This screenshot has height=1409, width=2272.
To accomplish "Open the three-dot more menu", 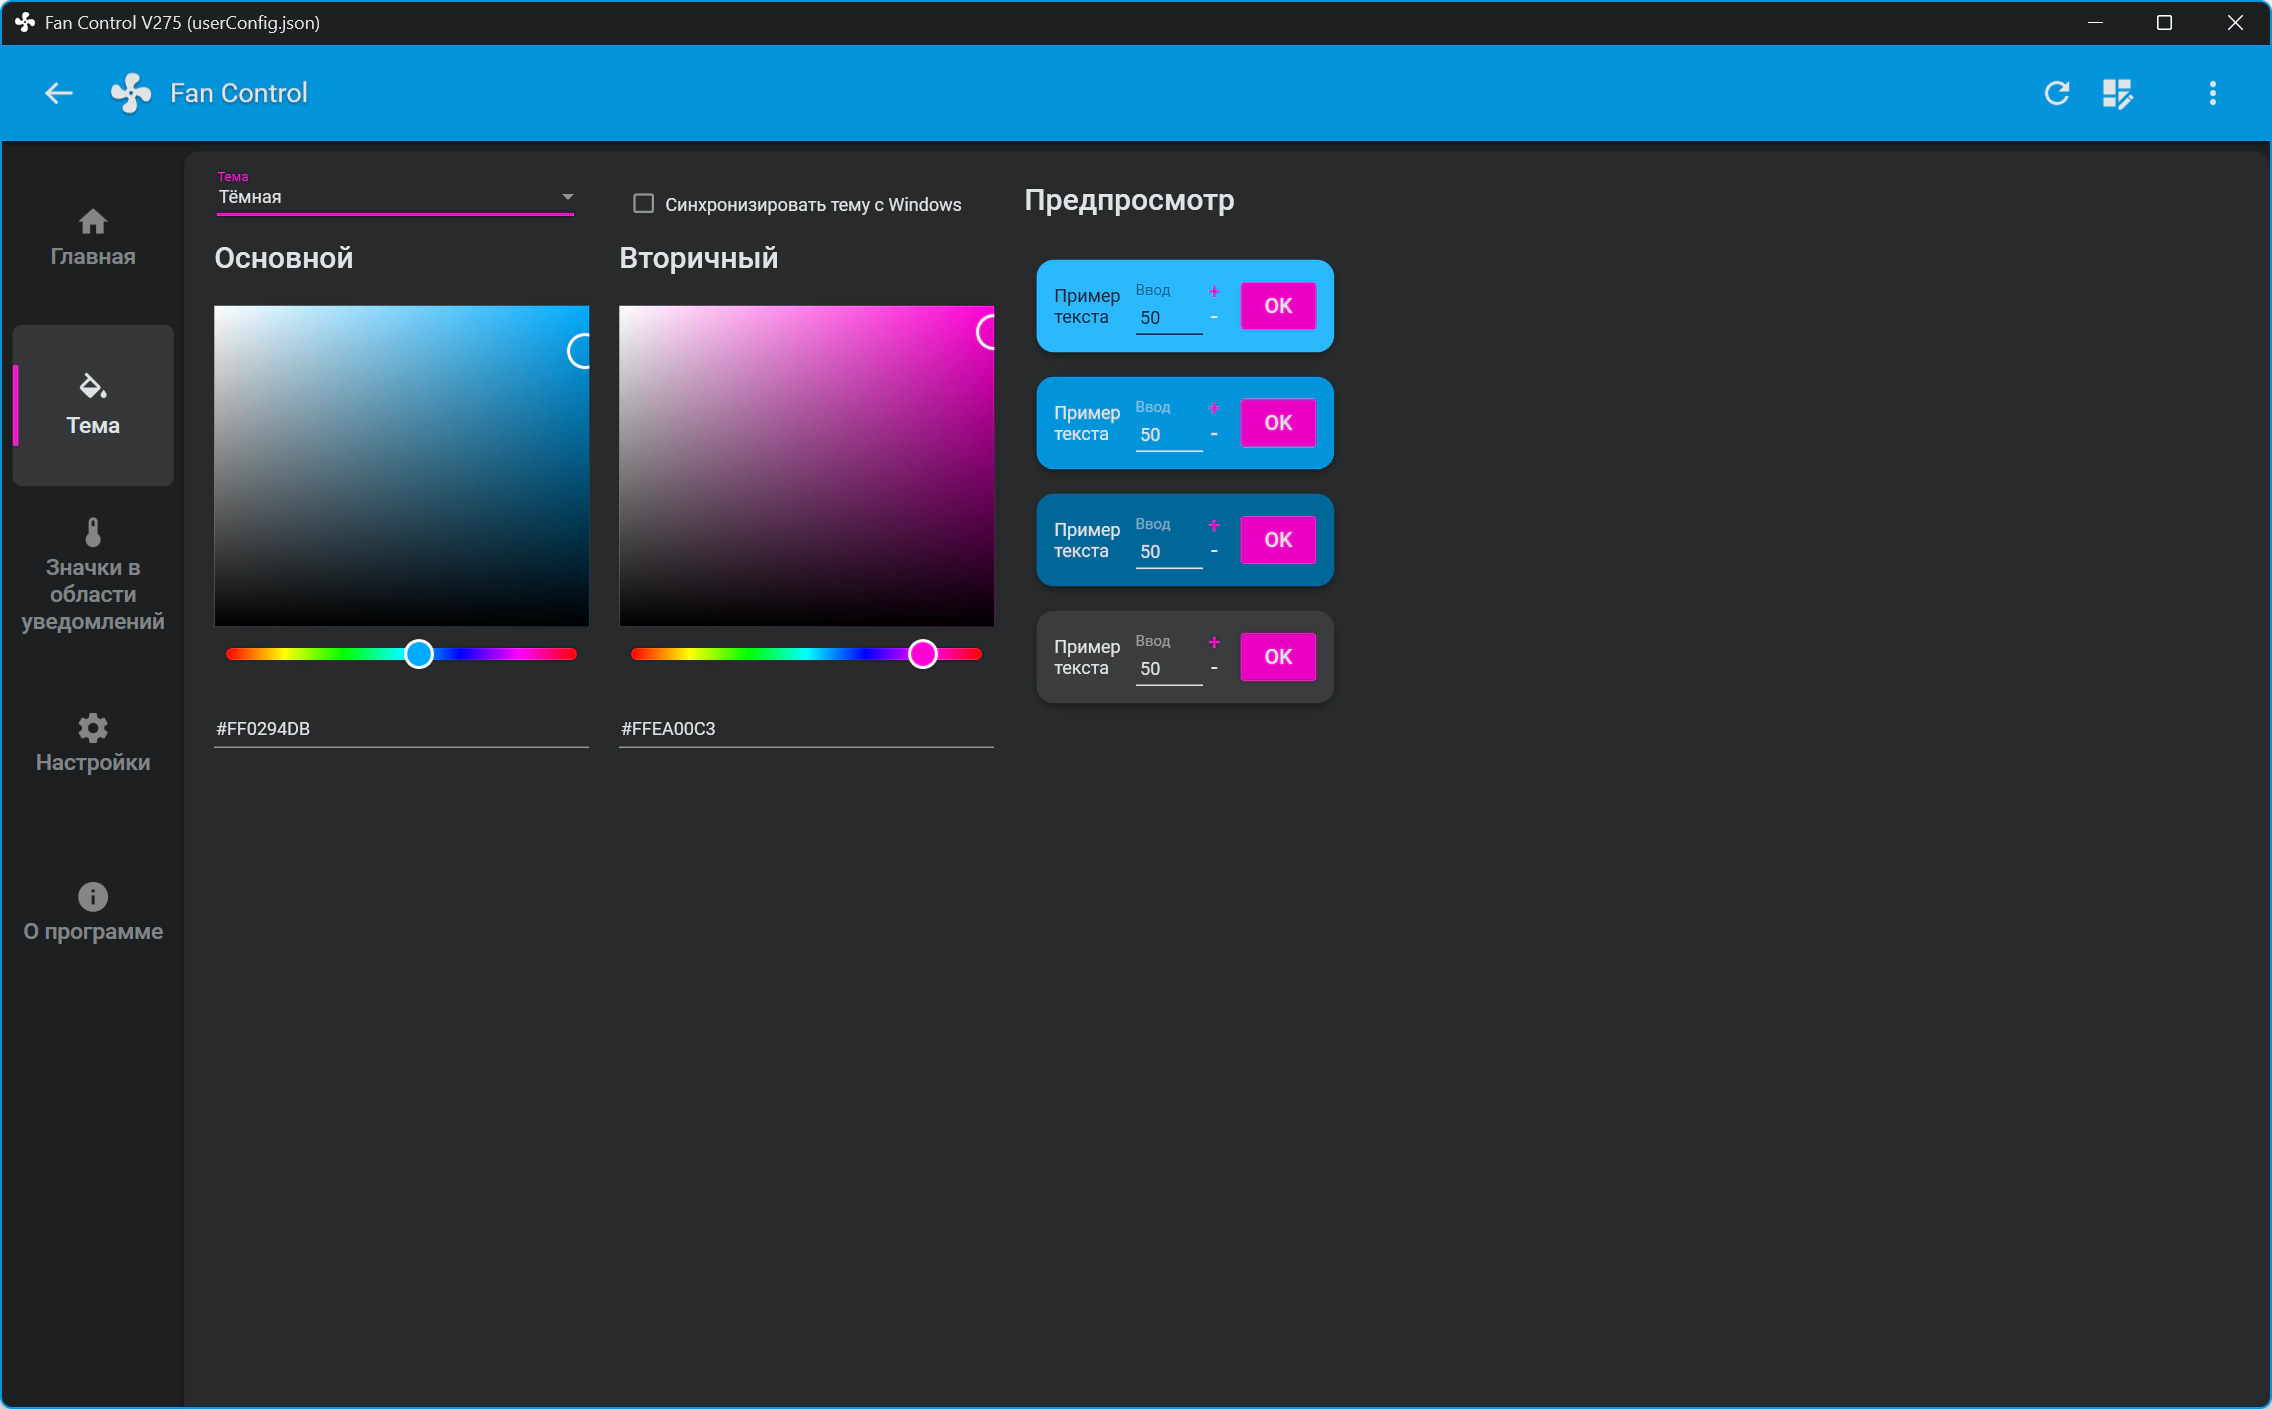I will coord(2213,93).
